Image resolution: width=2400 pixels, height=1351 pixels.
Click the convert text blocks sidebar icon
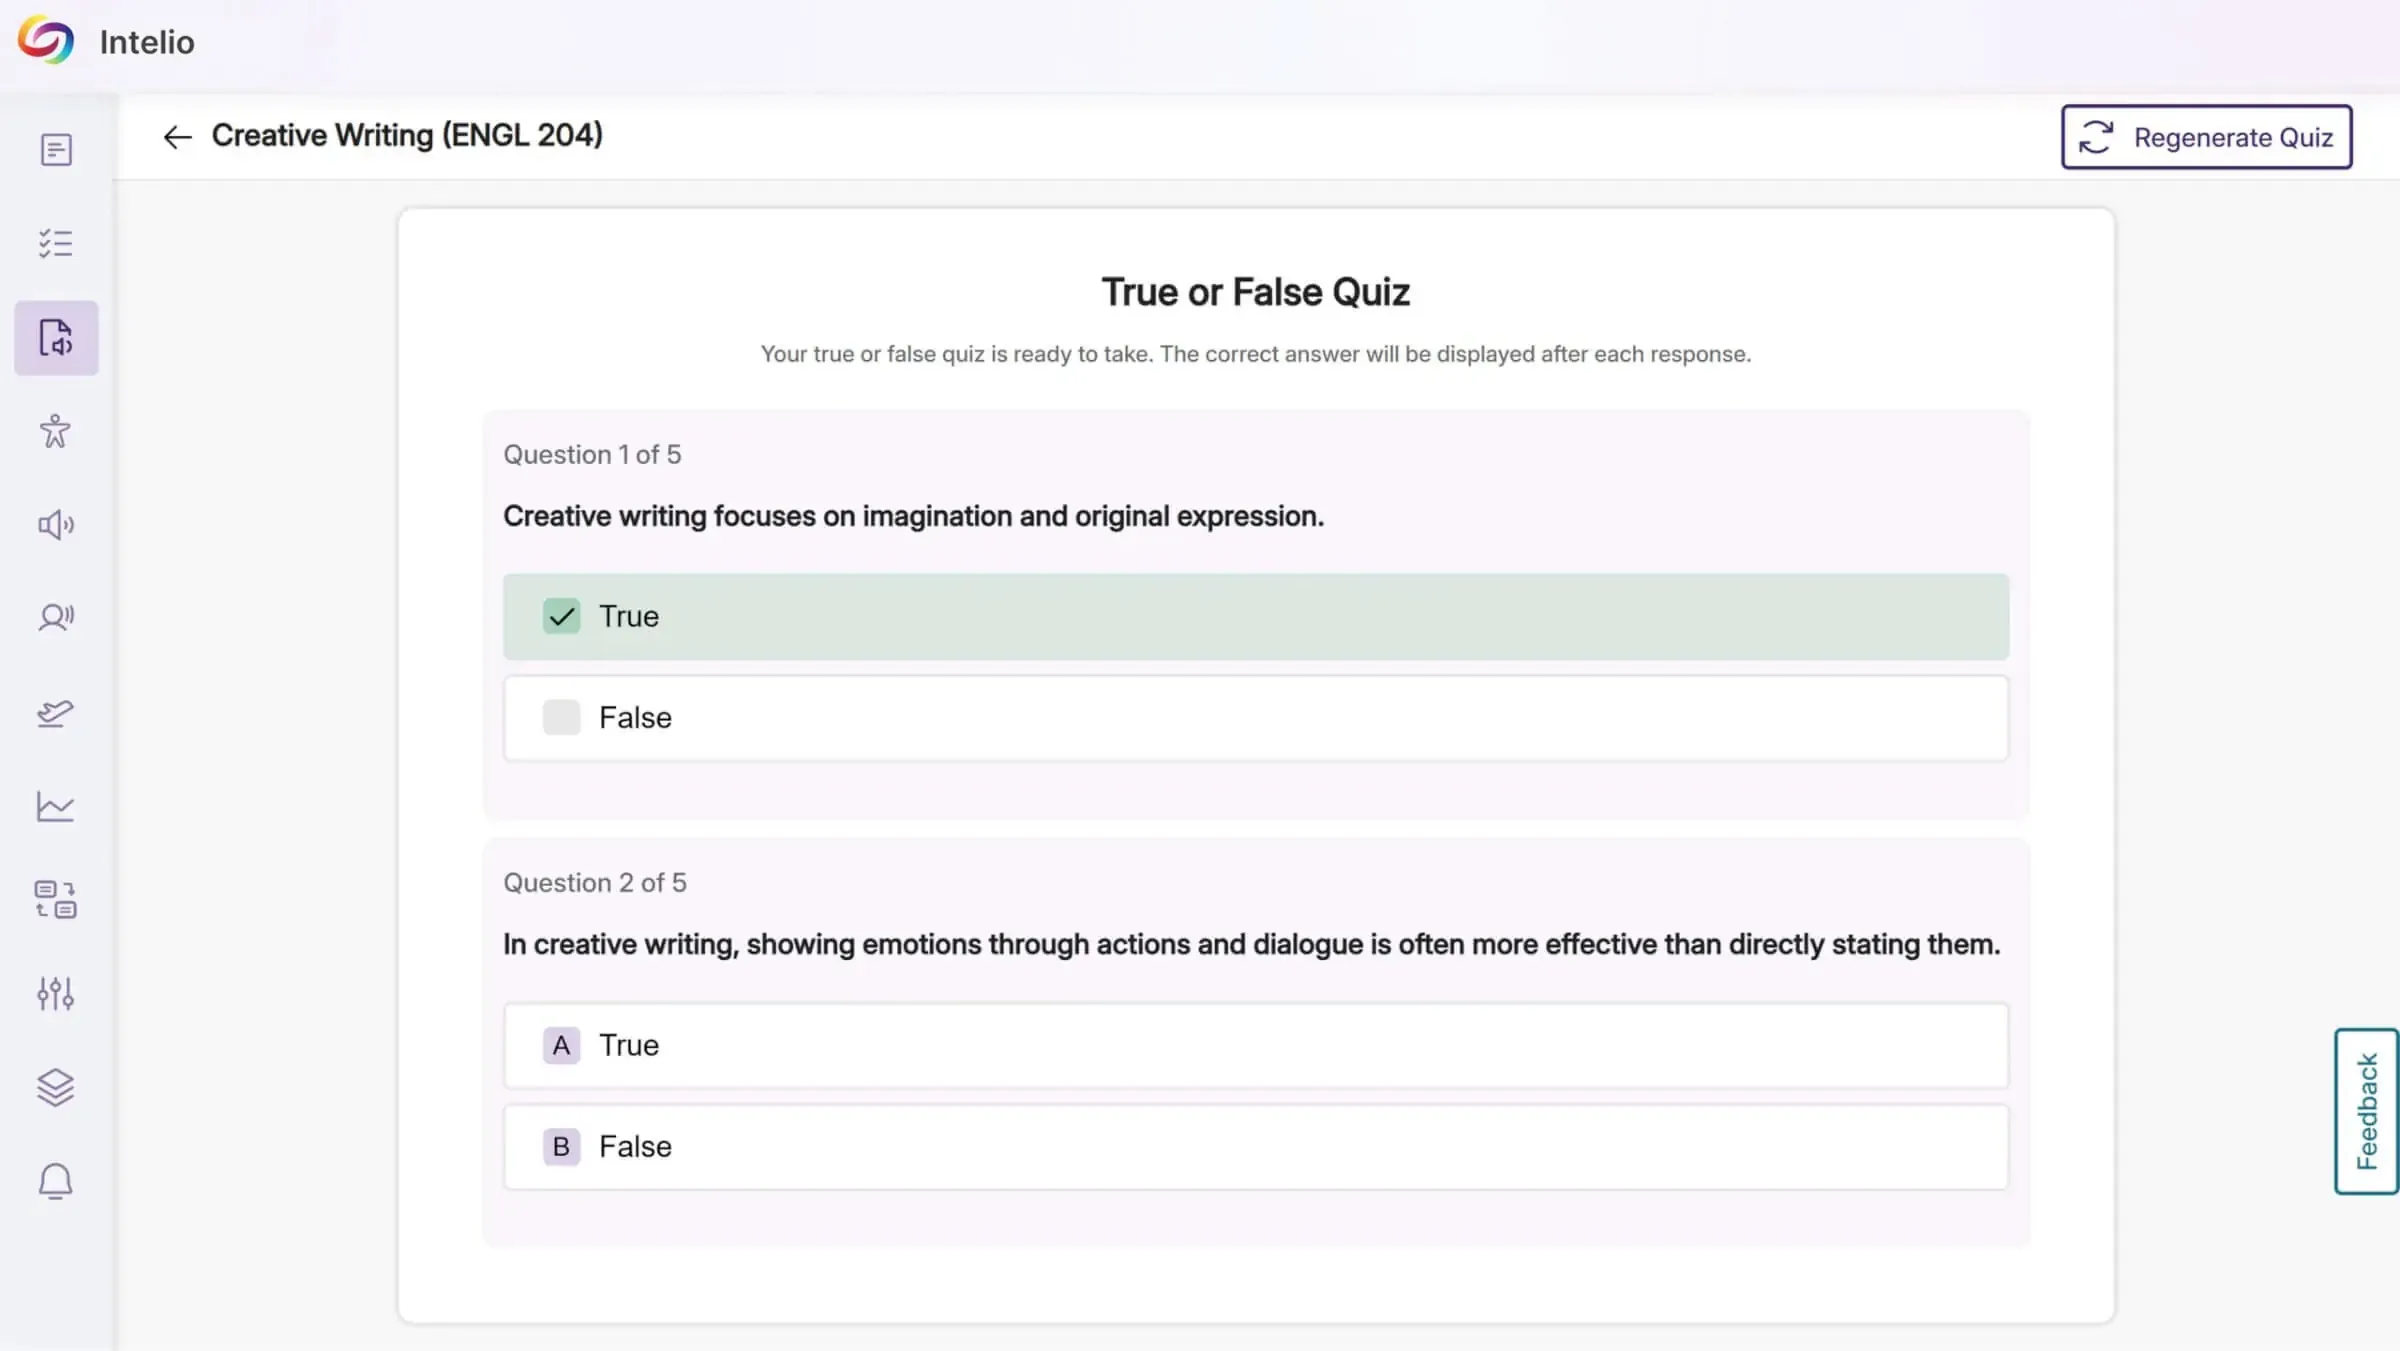[x=56, y=900]
